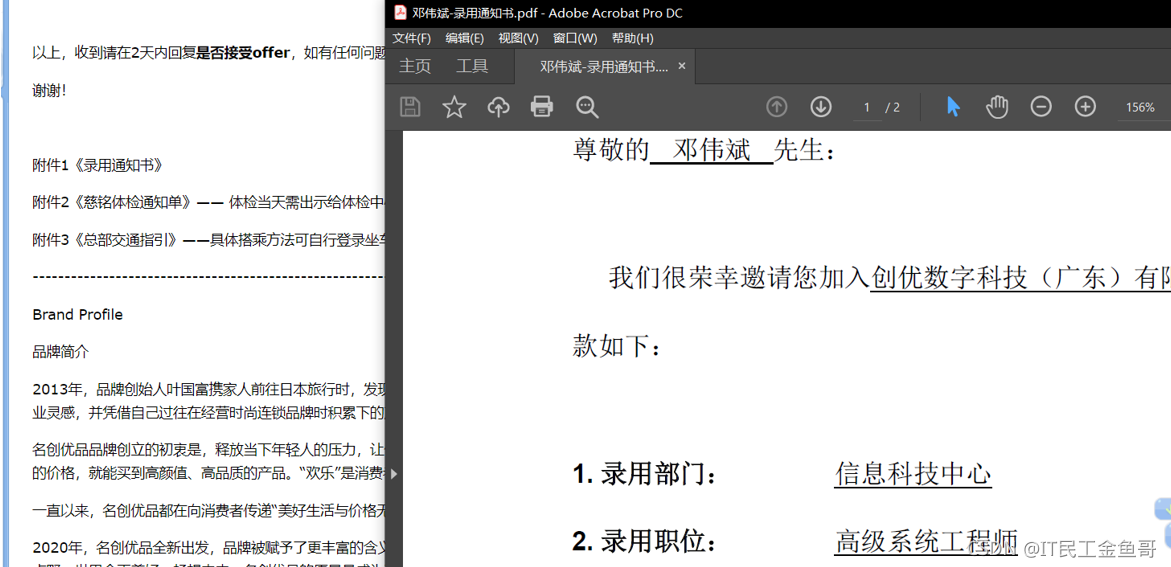Open the 帮助(H) menu
The image size is (1171, 567).
point(633,38)
